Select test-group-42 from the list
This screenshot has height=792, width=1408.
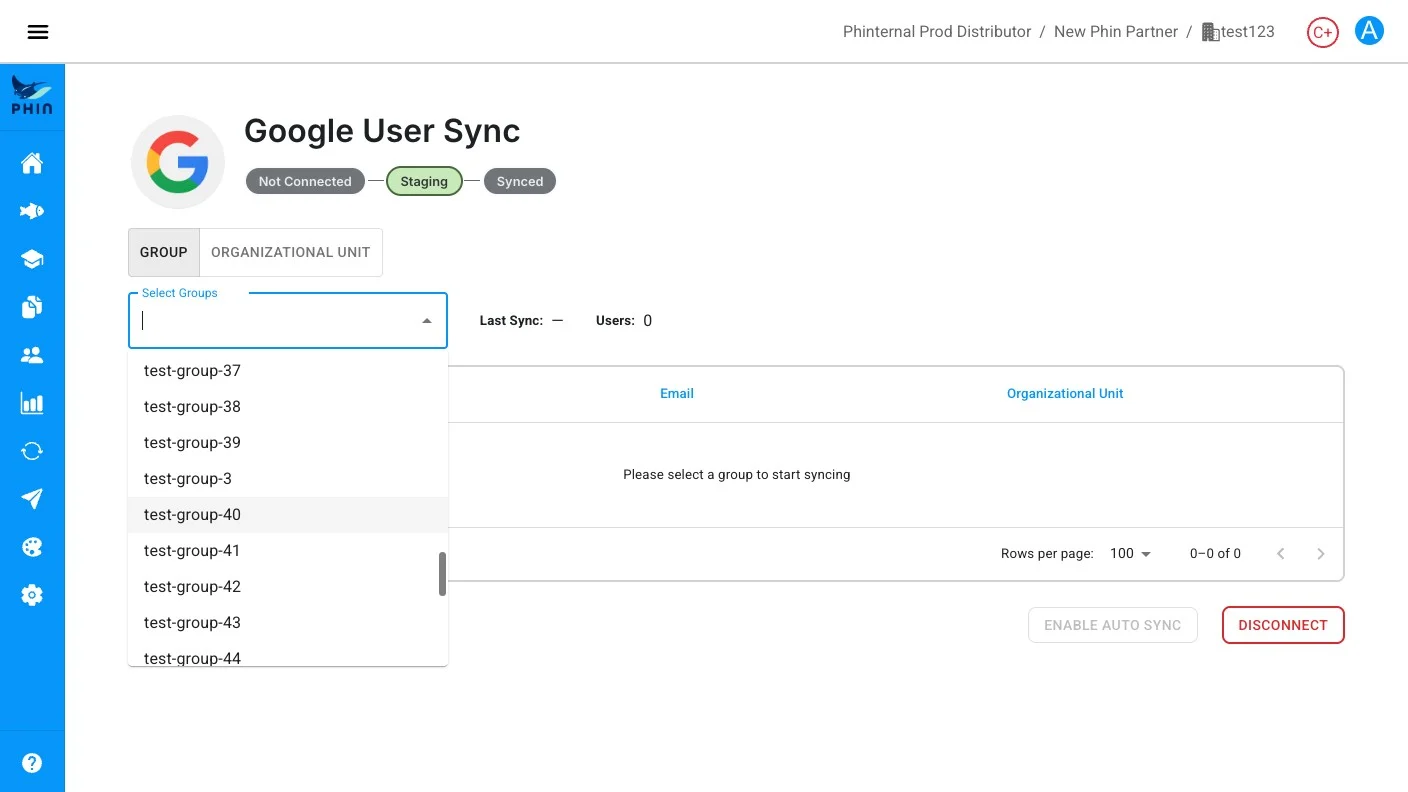pos(288,587)
